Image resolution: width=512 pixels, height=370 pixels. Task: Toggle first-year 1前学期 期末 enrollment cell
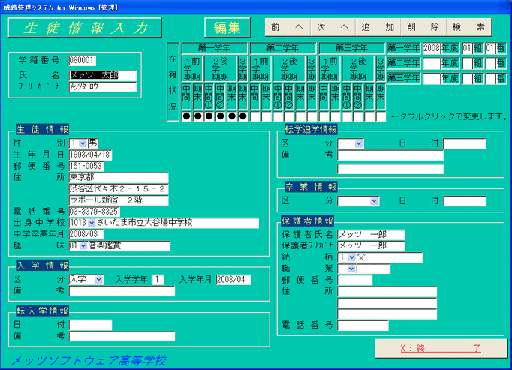(x=198, y=116)
